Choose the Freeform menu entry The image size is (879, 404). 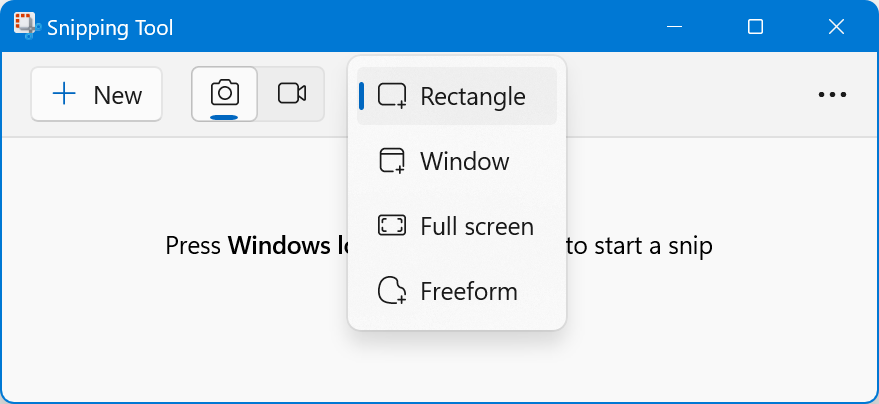(468, 292)
